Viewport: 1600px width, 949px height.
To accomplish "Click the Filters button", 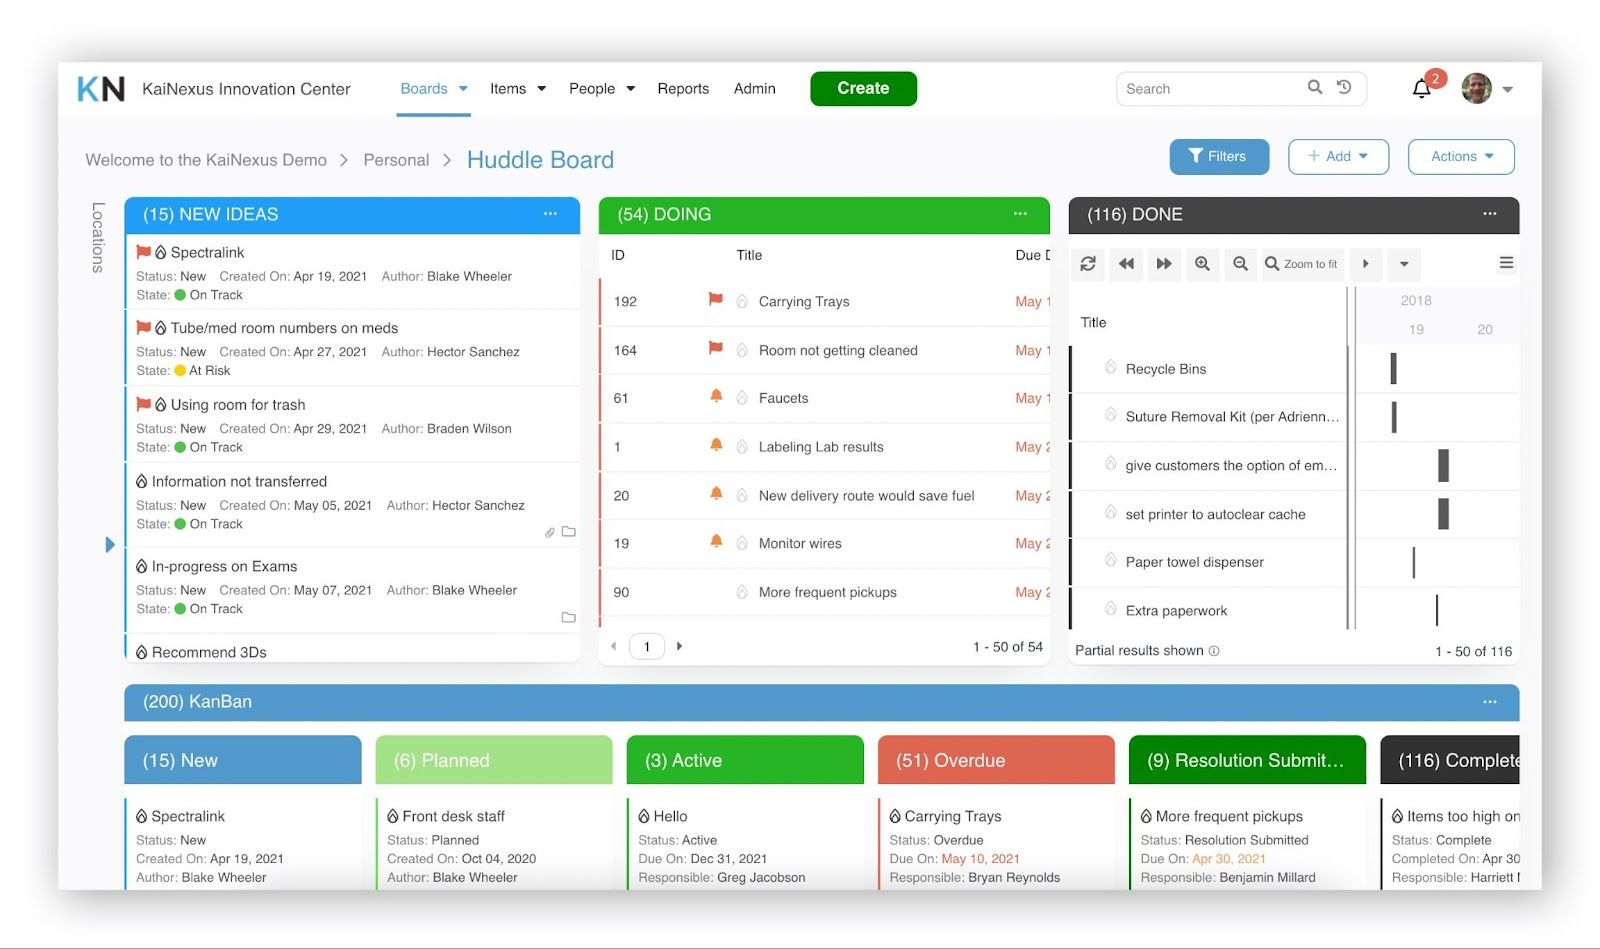I will point(1219,157).
